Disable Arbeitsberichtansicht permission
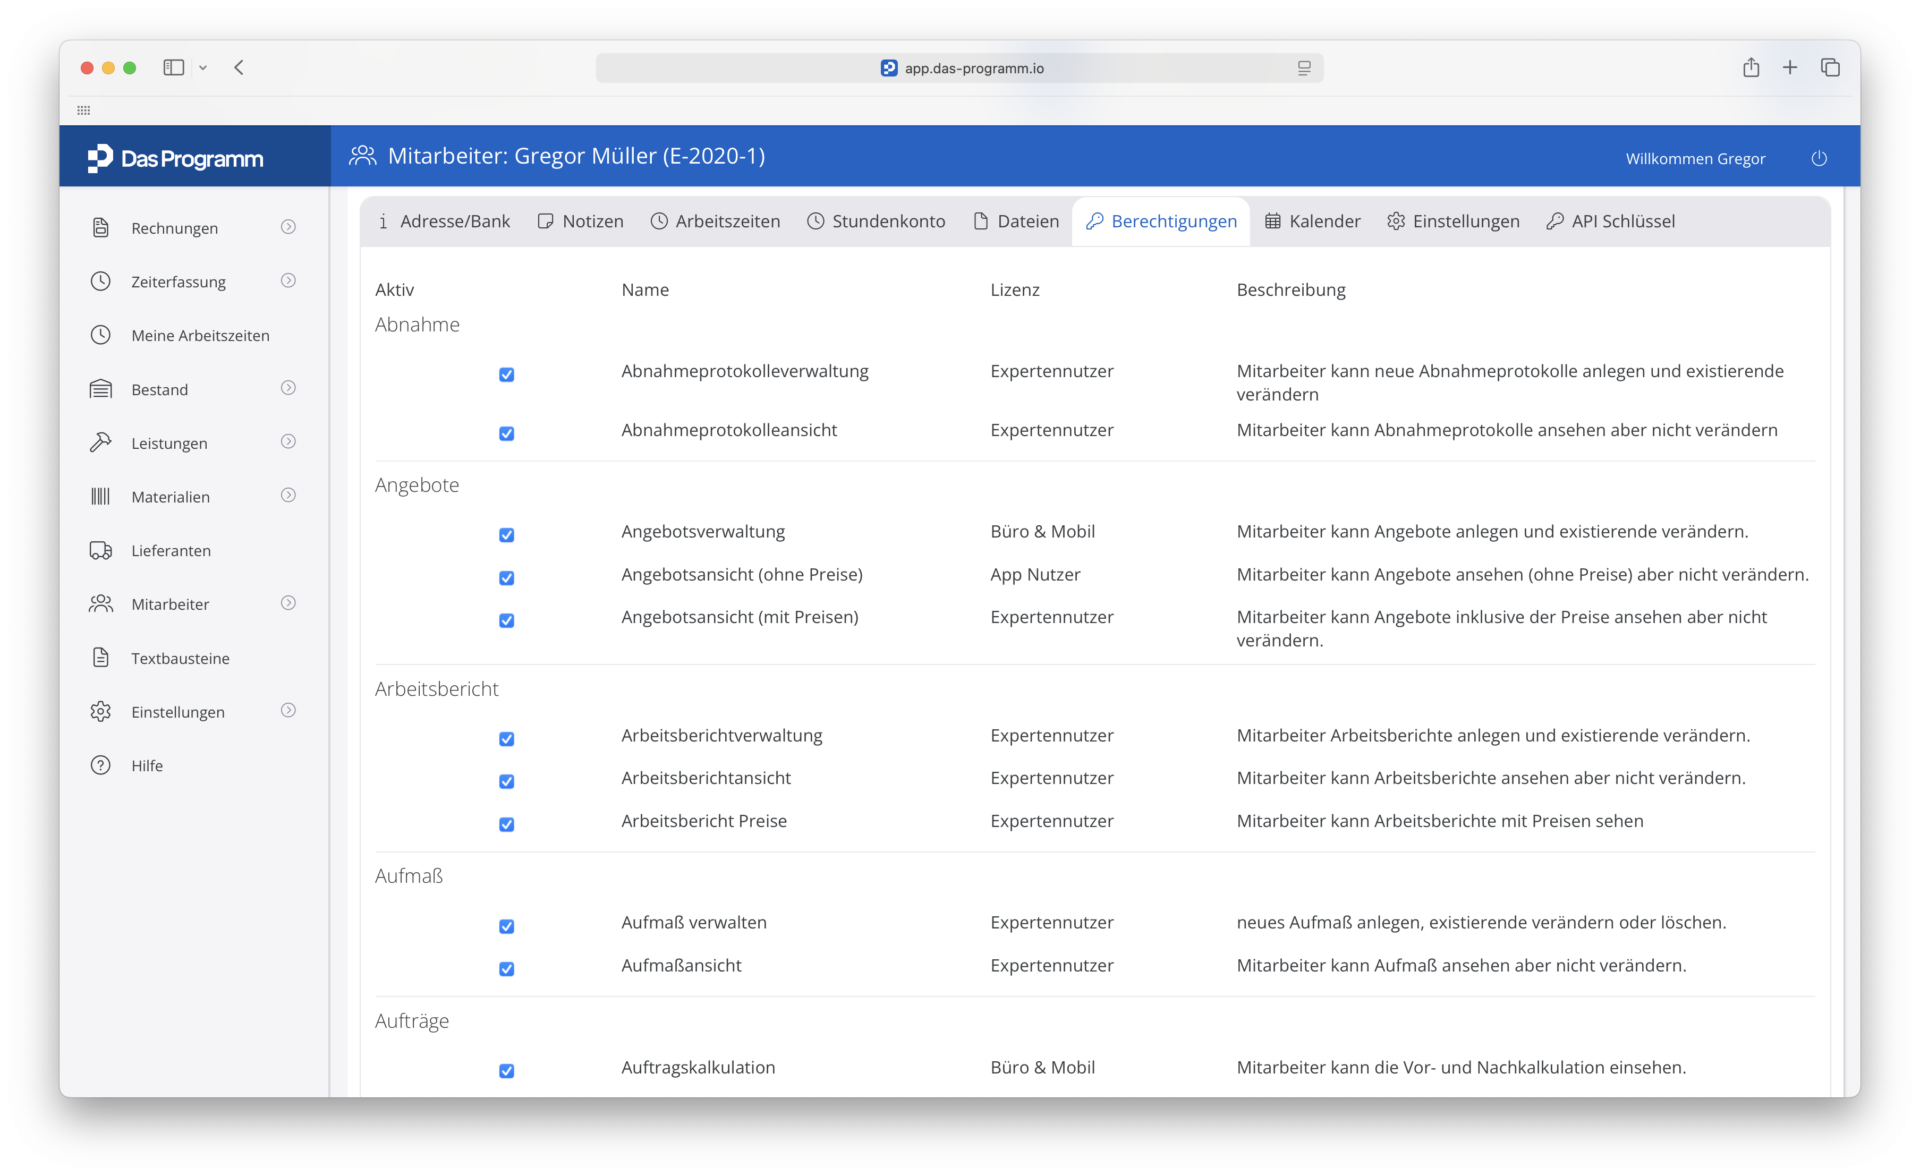This screenshot has height=1176, width=1920. point(507,781)
